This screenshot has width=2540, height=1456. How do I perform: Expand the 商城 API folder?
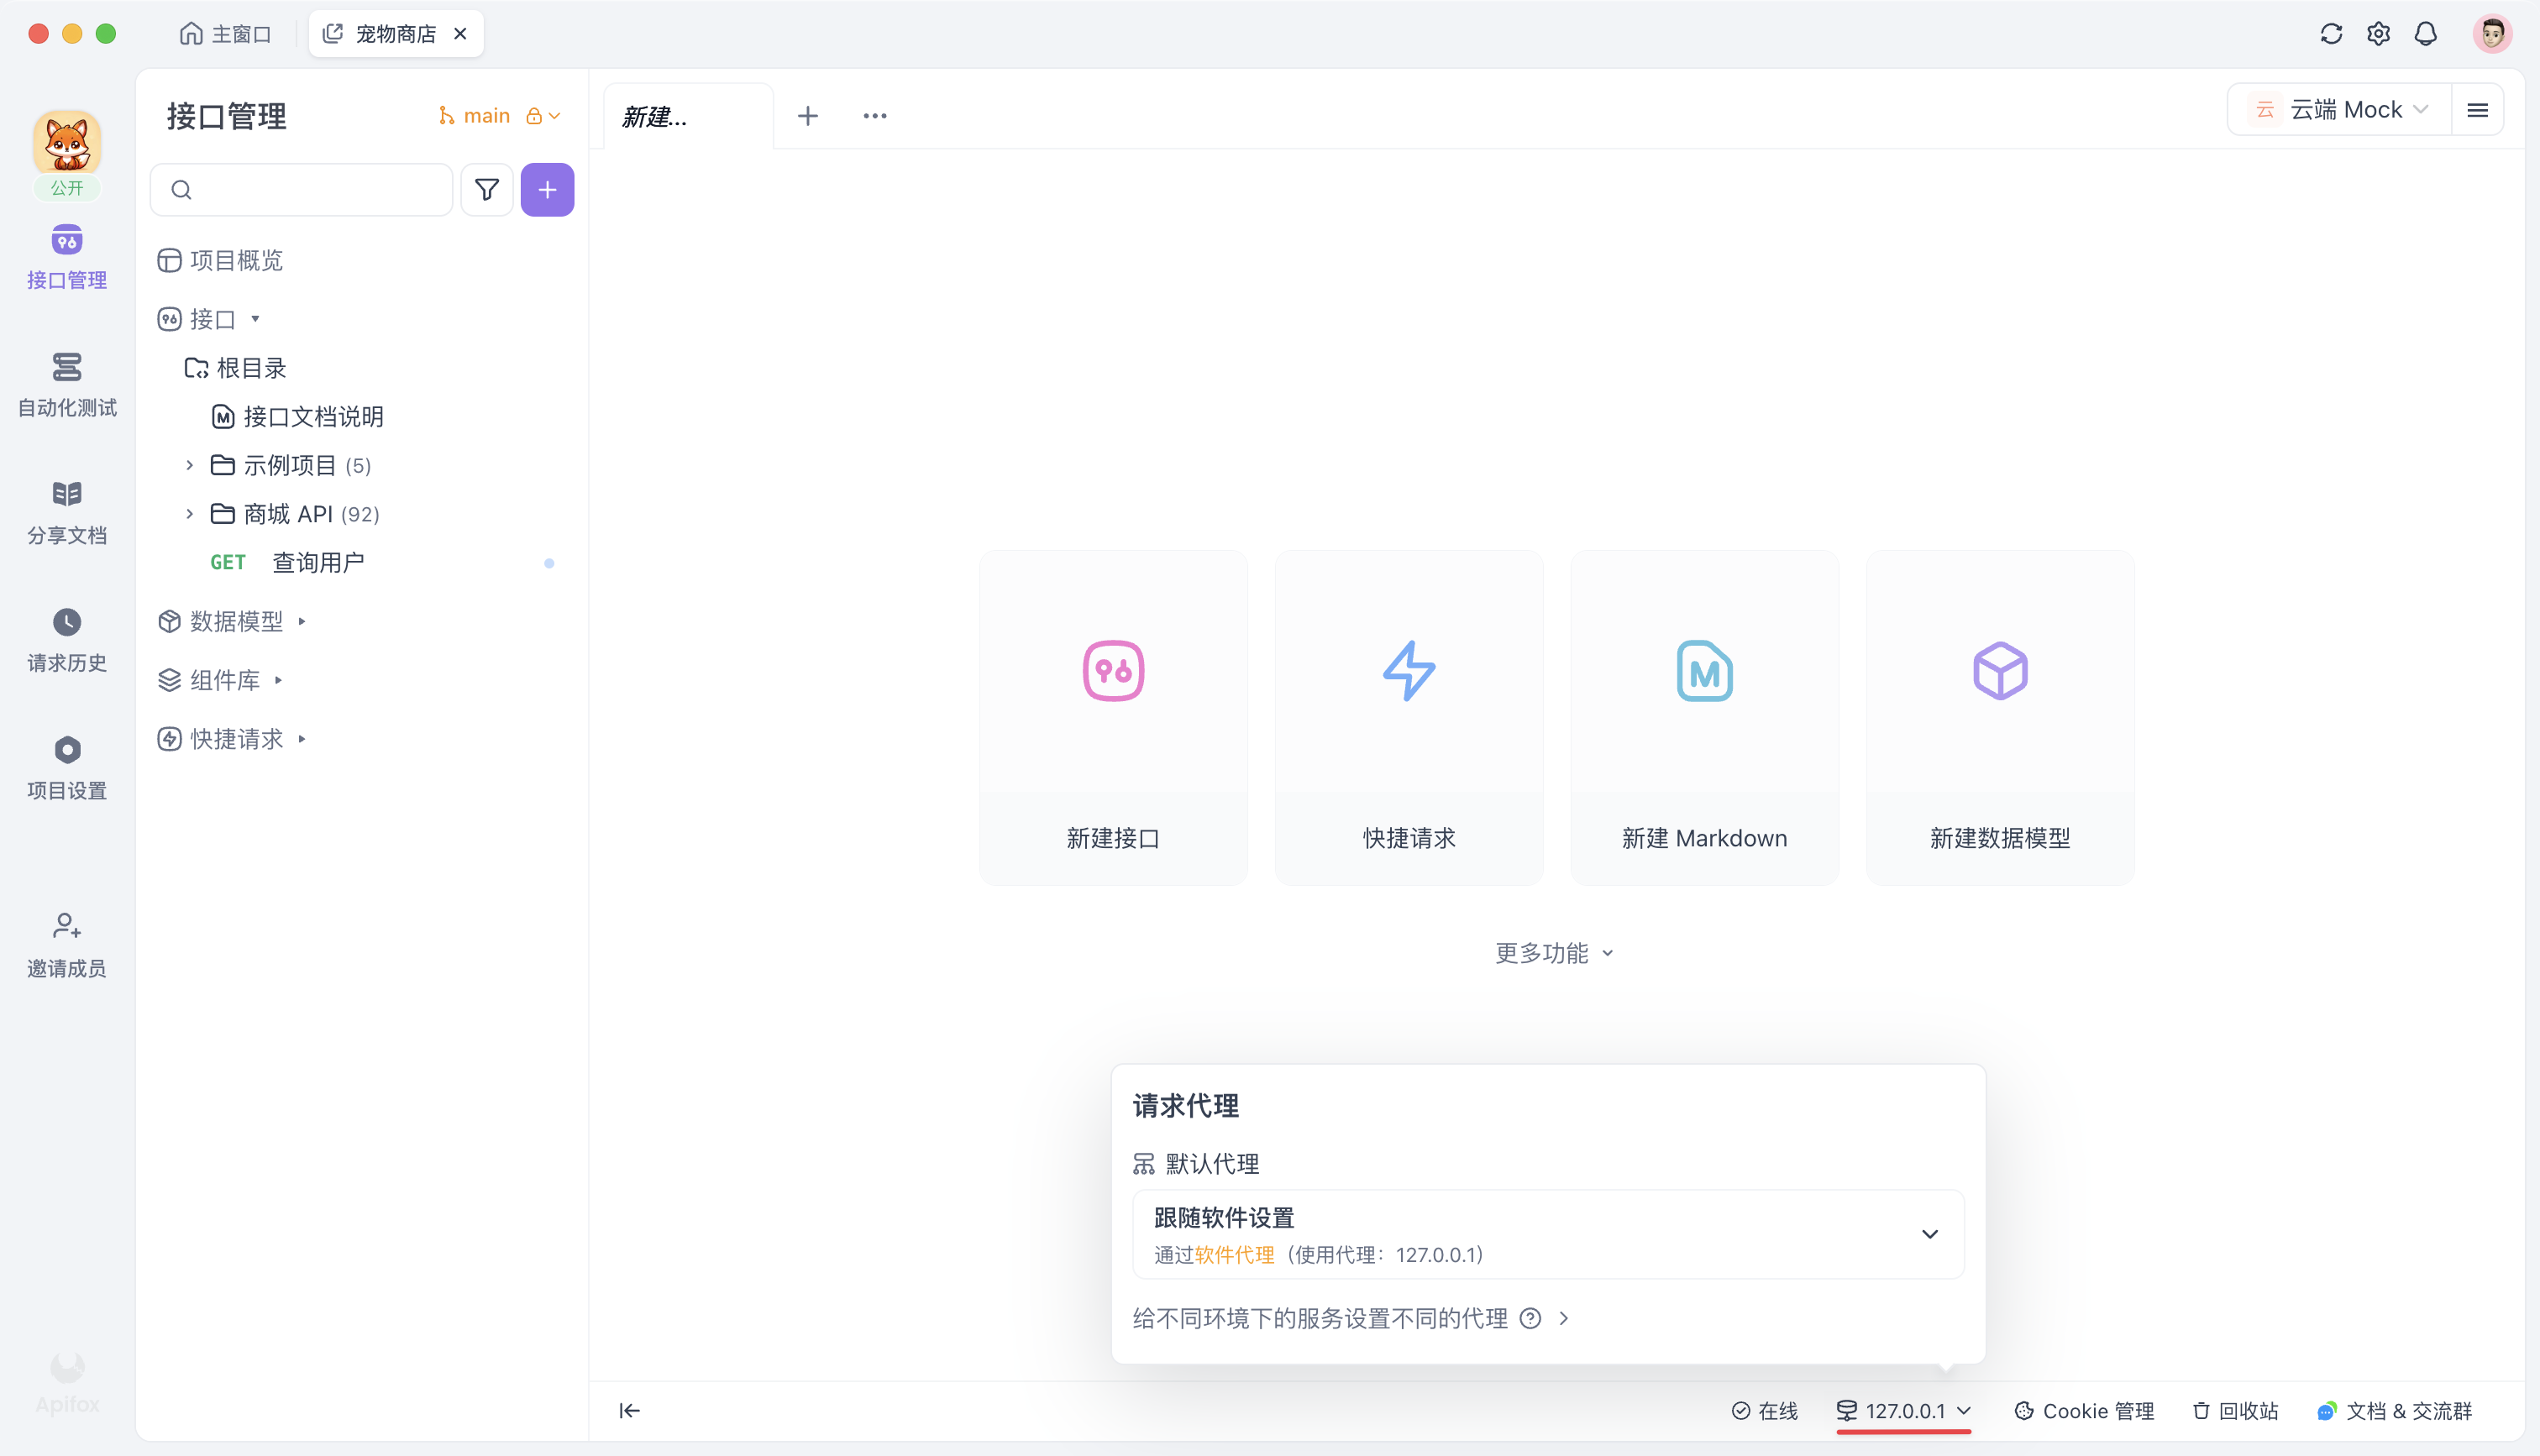point(189,514)
